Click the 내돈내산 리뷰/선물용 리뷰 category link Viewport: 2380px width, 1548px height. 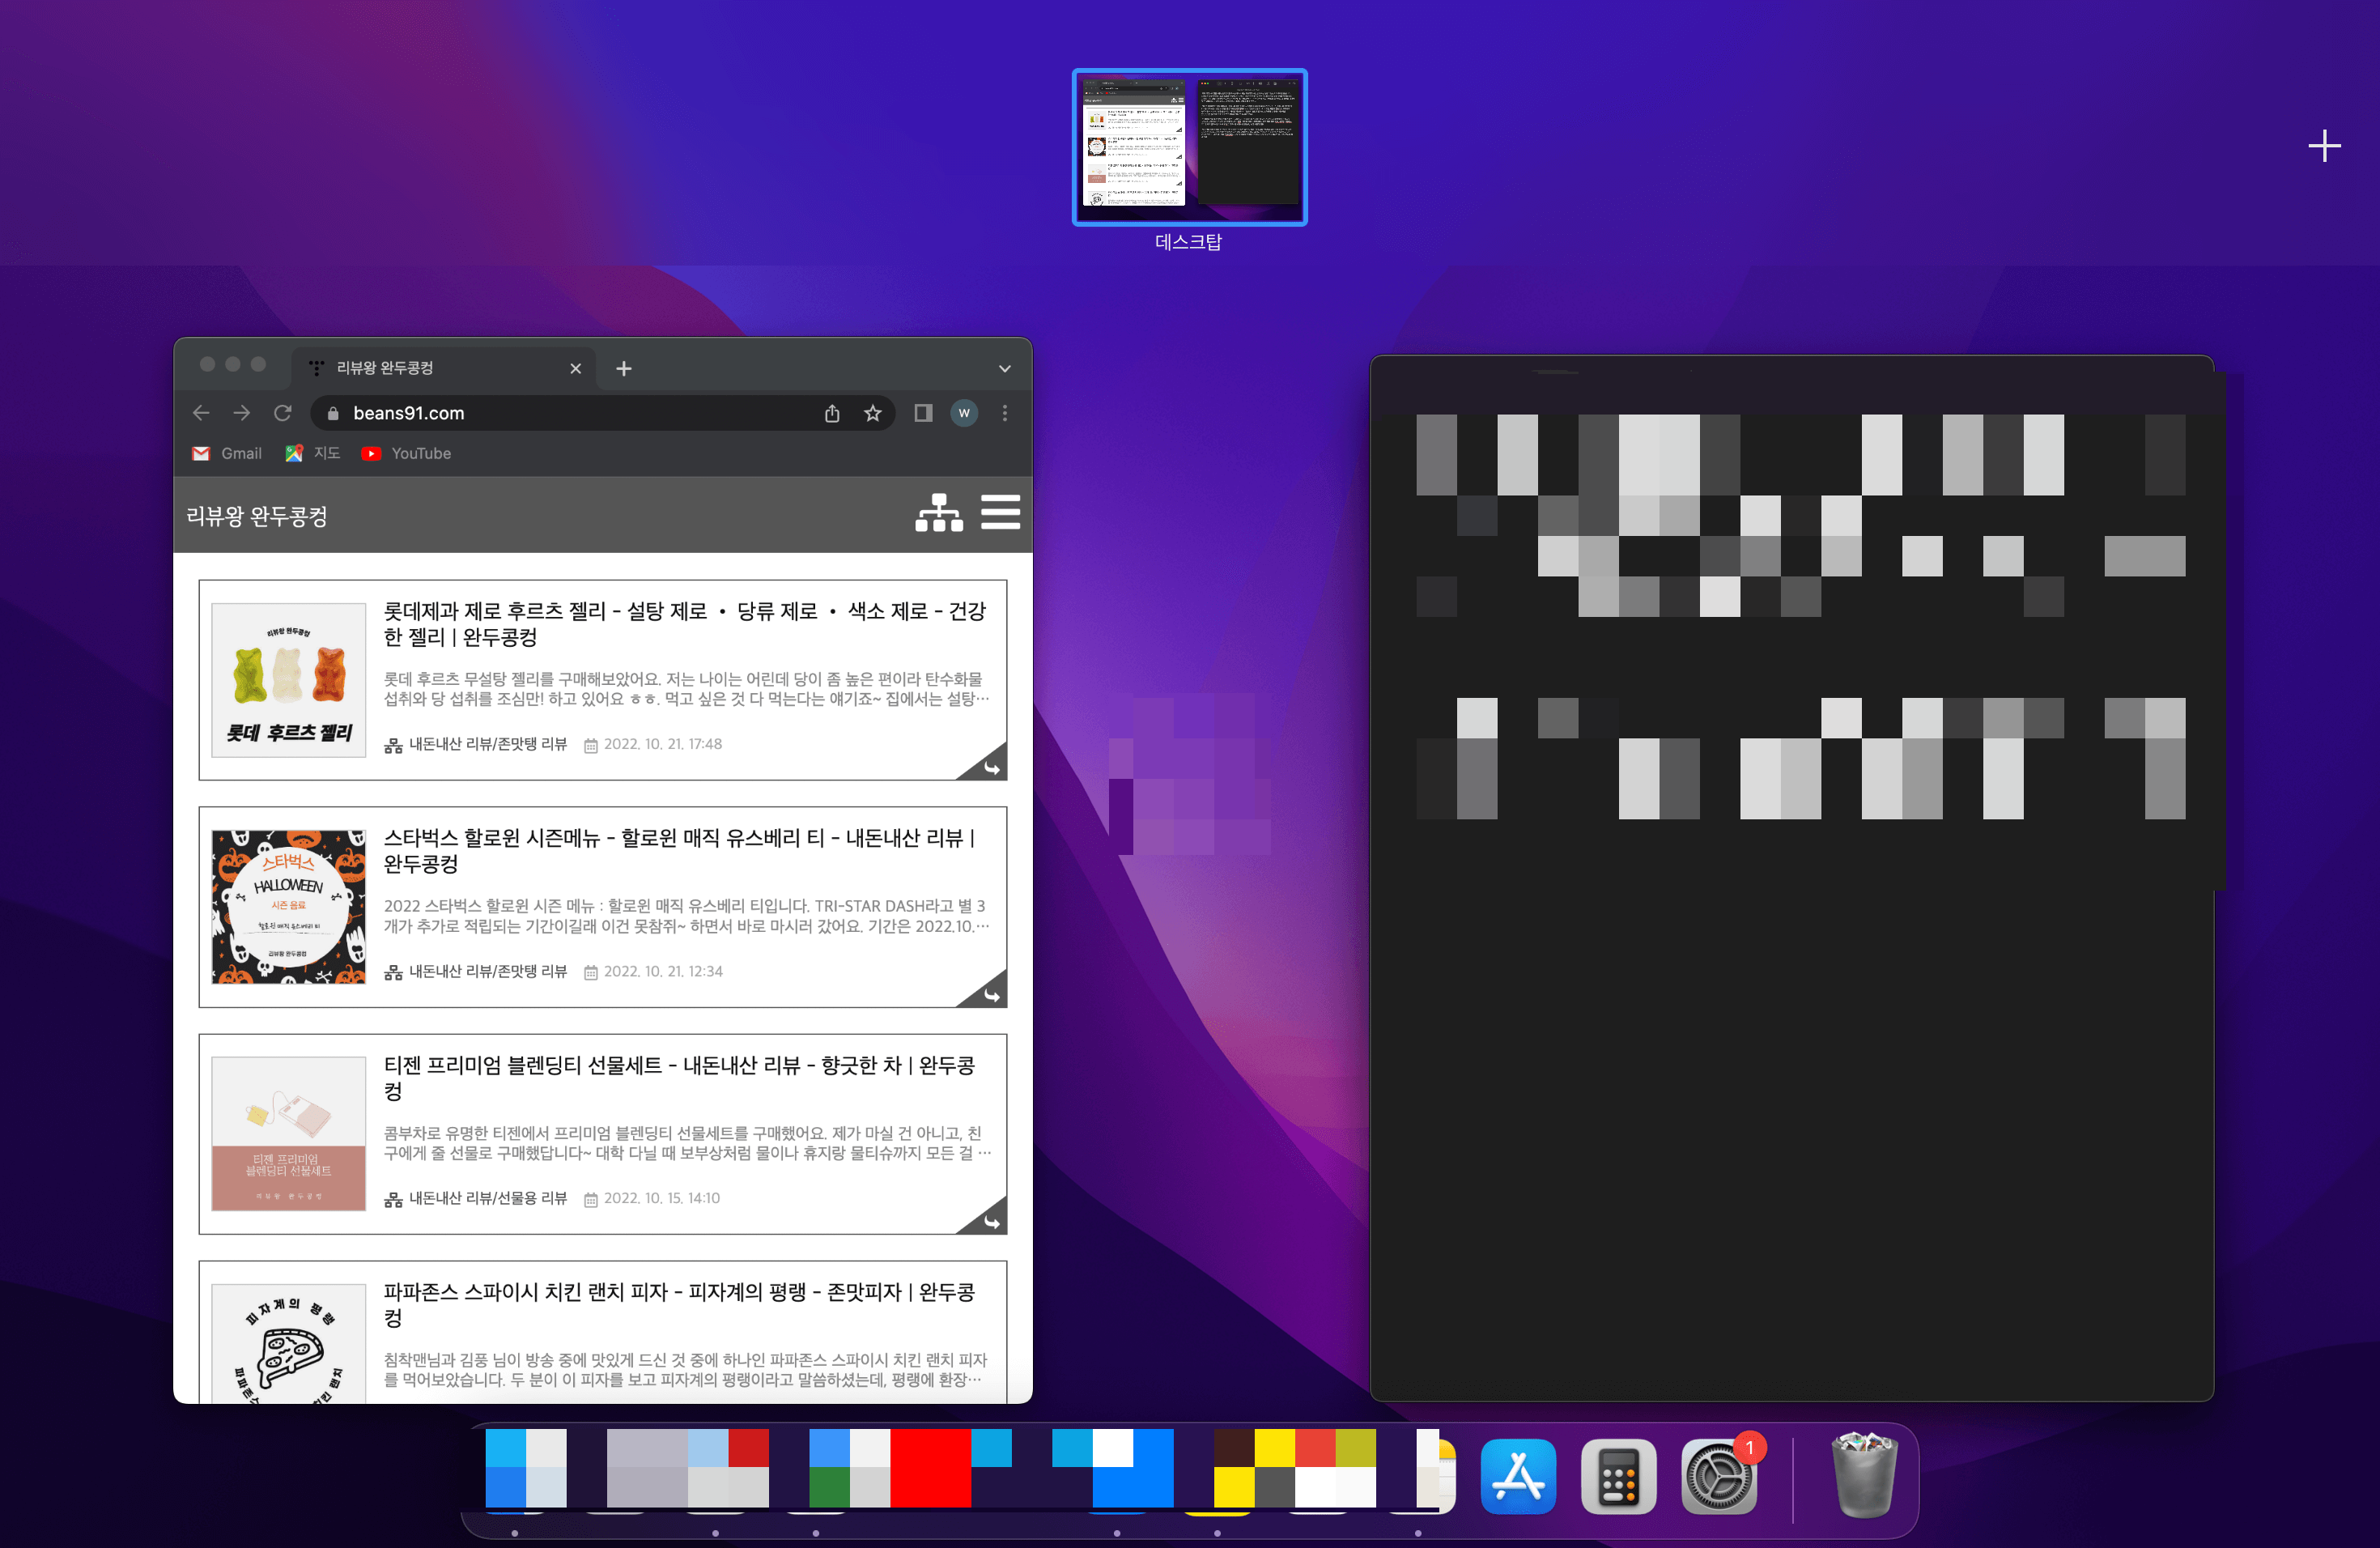488,1198
